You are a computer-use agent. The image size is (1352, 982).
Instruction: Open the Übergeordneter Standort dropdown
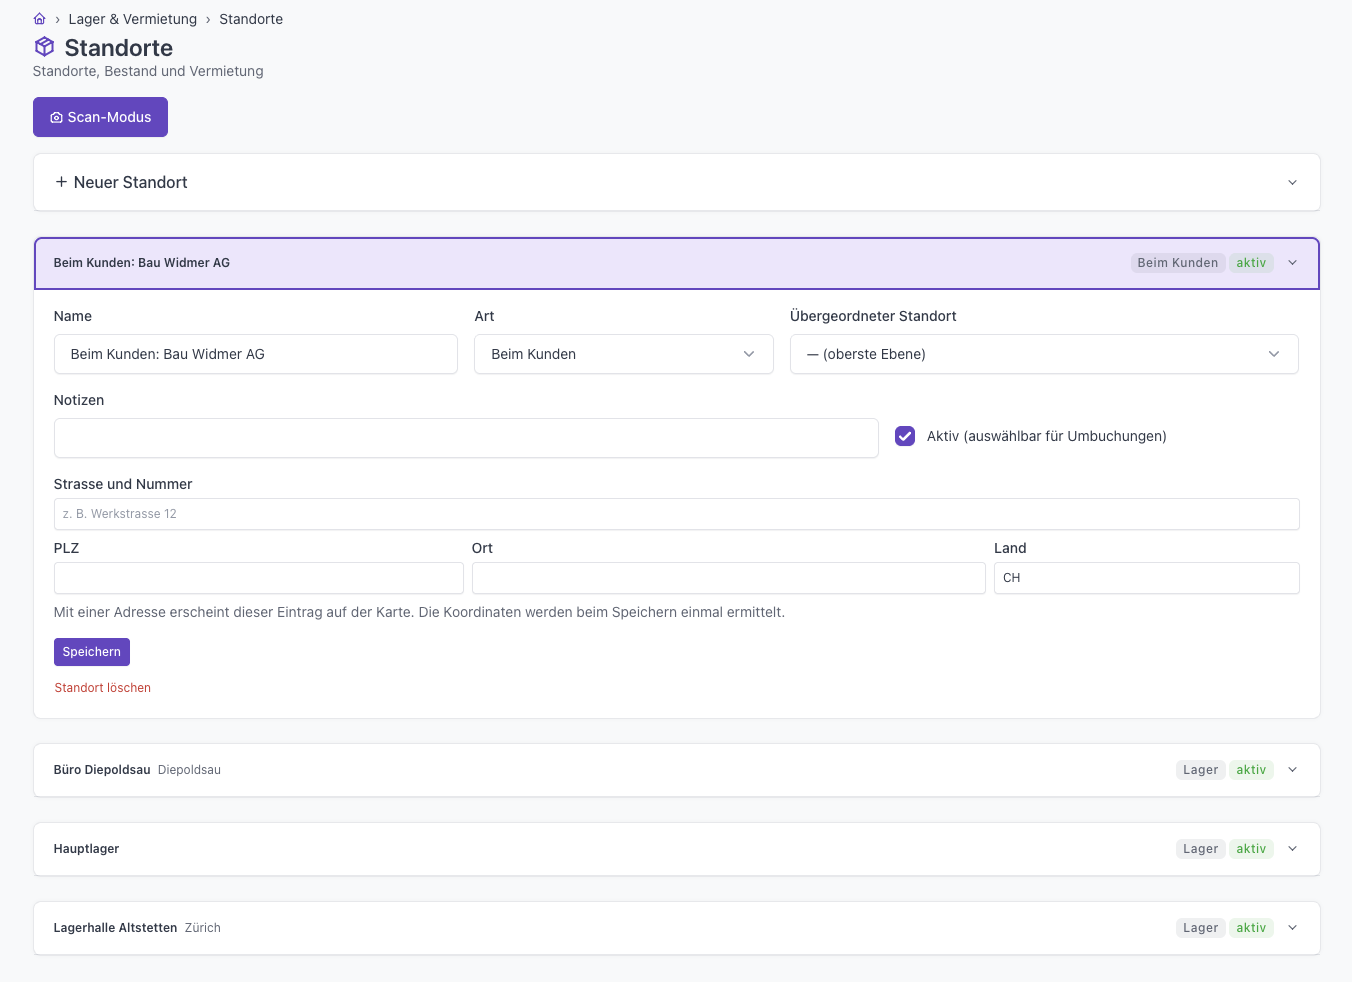1044,354
